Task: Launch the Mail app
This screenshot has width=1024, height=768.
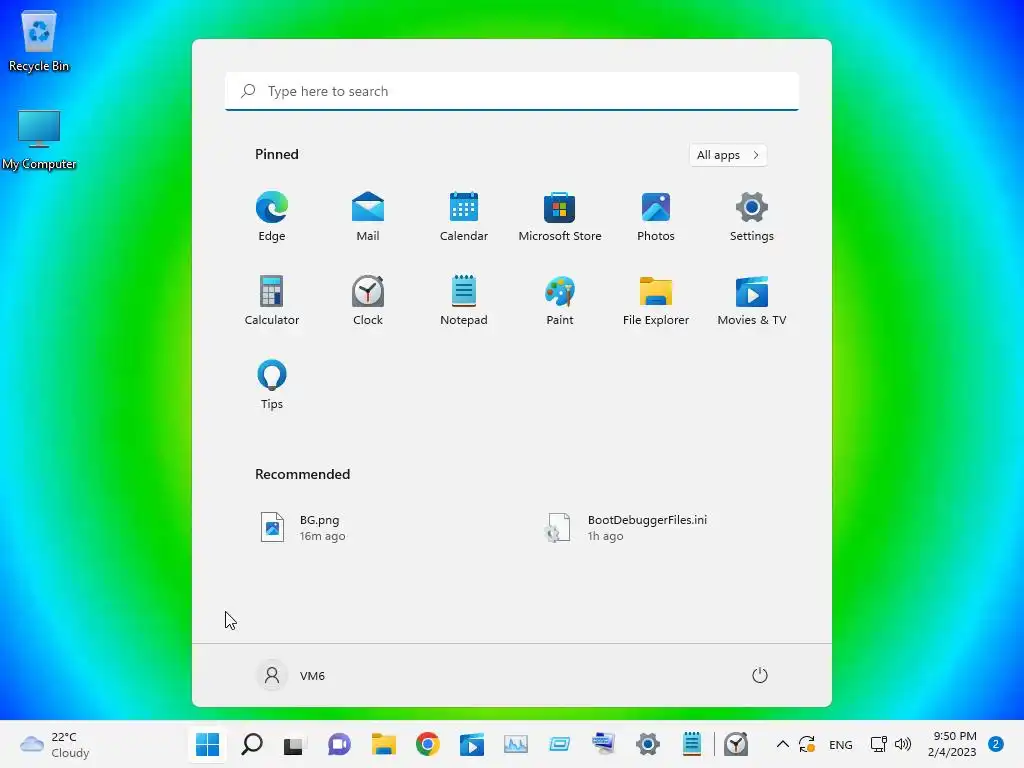Action: 368,217
